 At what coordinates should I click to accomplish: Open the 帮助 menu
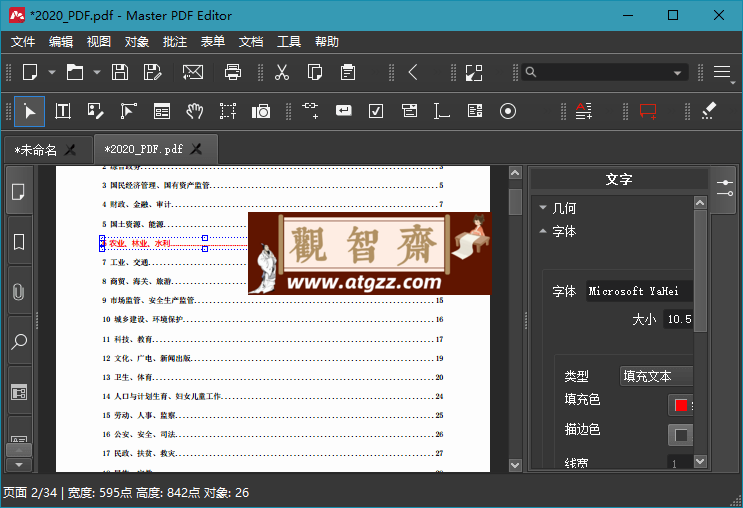327,42
